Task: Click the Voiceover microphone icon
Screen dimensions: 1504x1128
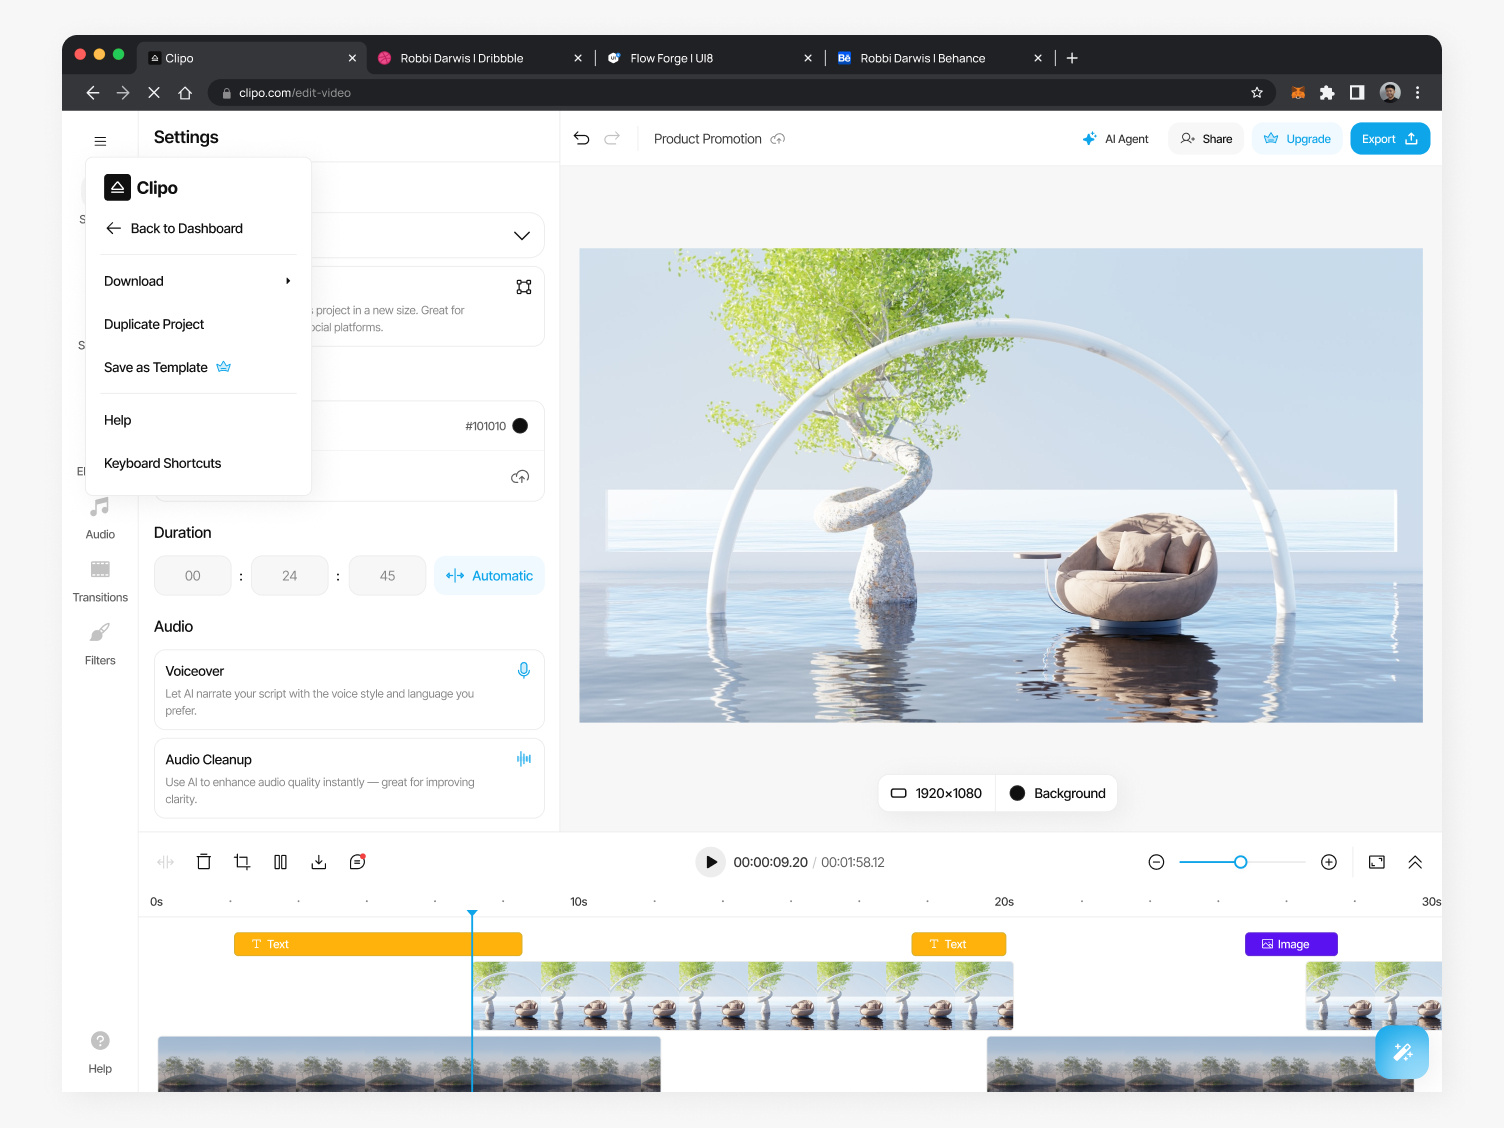Action: (x=524, y=669)
